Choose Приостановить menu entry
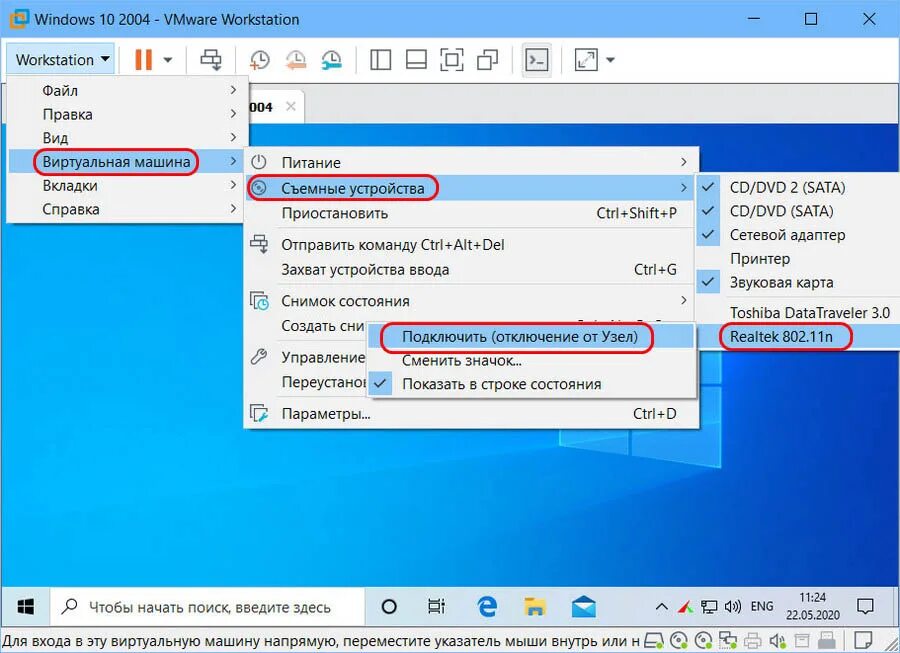The height and width of the screenshot is (653, 900). pos(471,213)
